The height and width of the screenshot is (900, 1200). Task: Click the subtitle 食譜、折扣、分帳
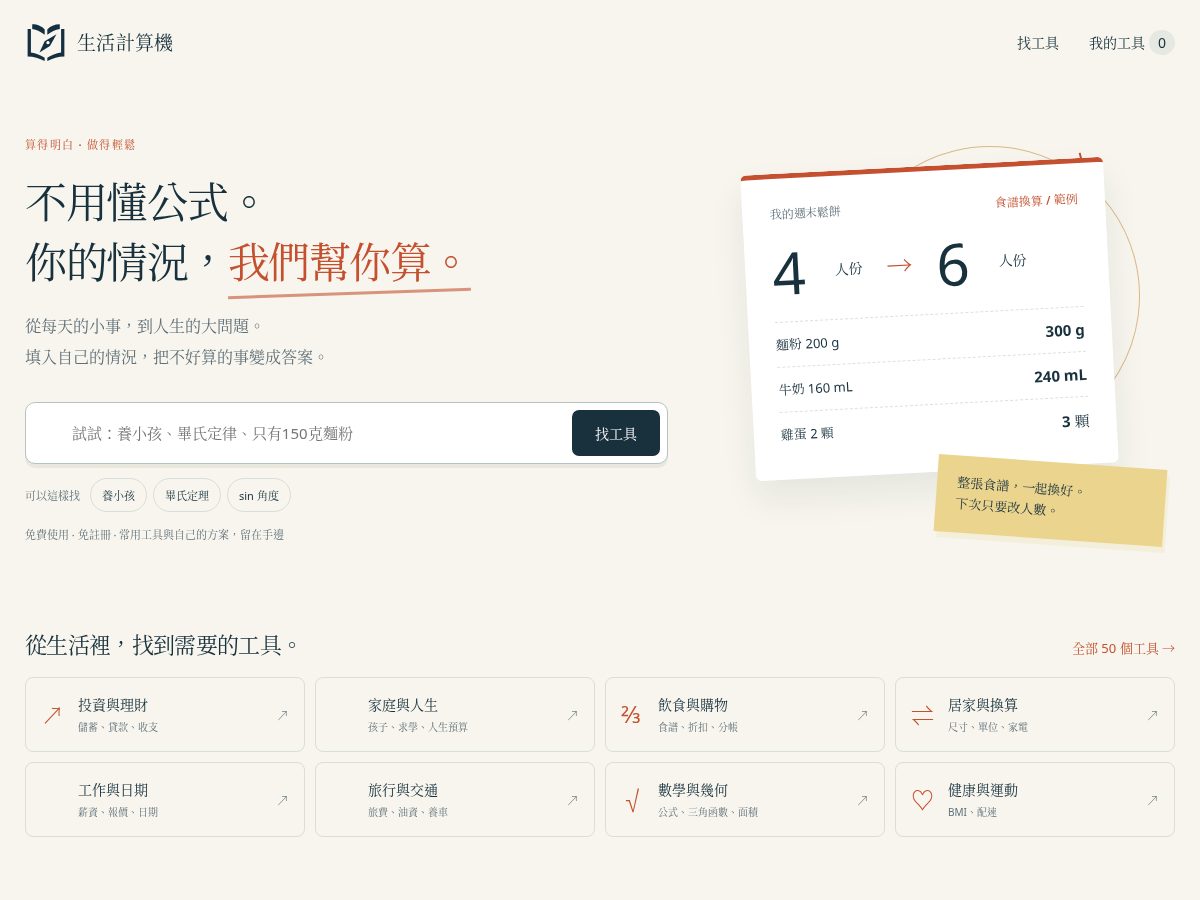tap(698, 727)
